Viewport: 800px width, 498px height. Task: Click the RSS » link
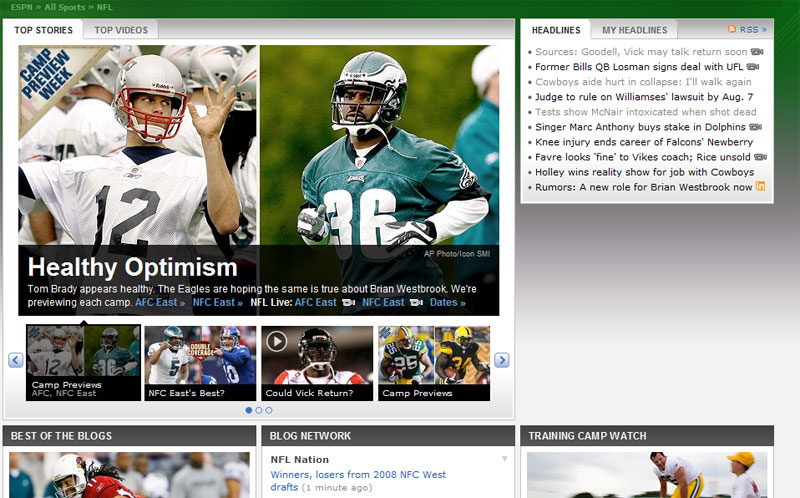pos(753,30)
